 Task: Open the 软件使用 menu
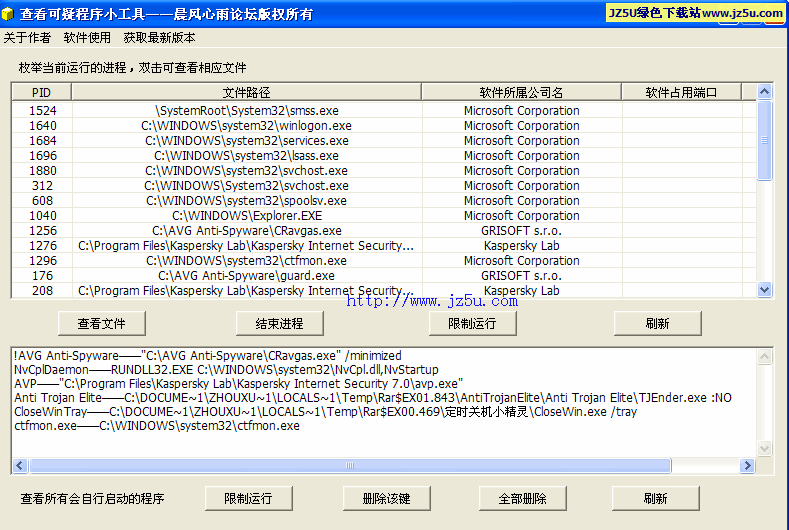click(87, 38)
